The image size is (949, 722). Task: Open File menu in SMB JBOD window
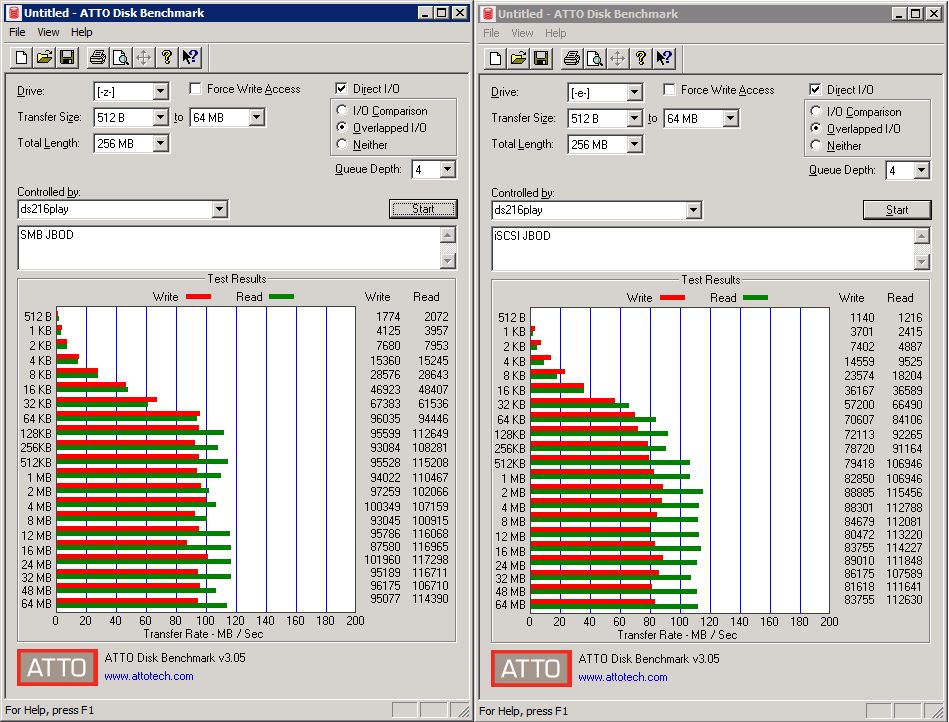point(17,32)
